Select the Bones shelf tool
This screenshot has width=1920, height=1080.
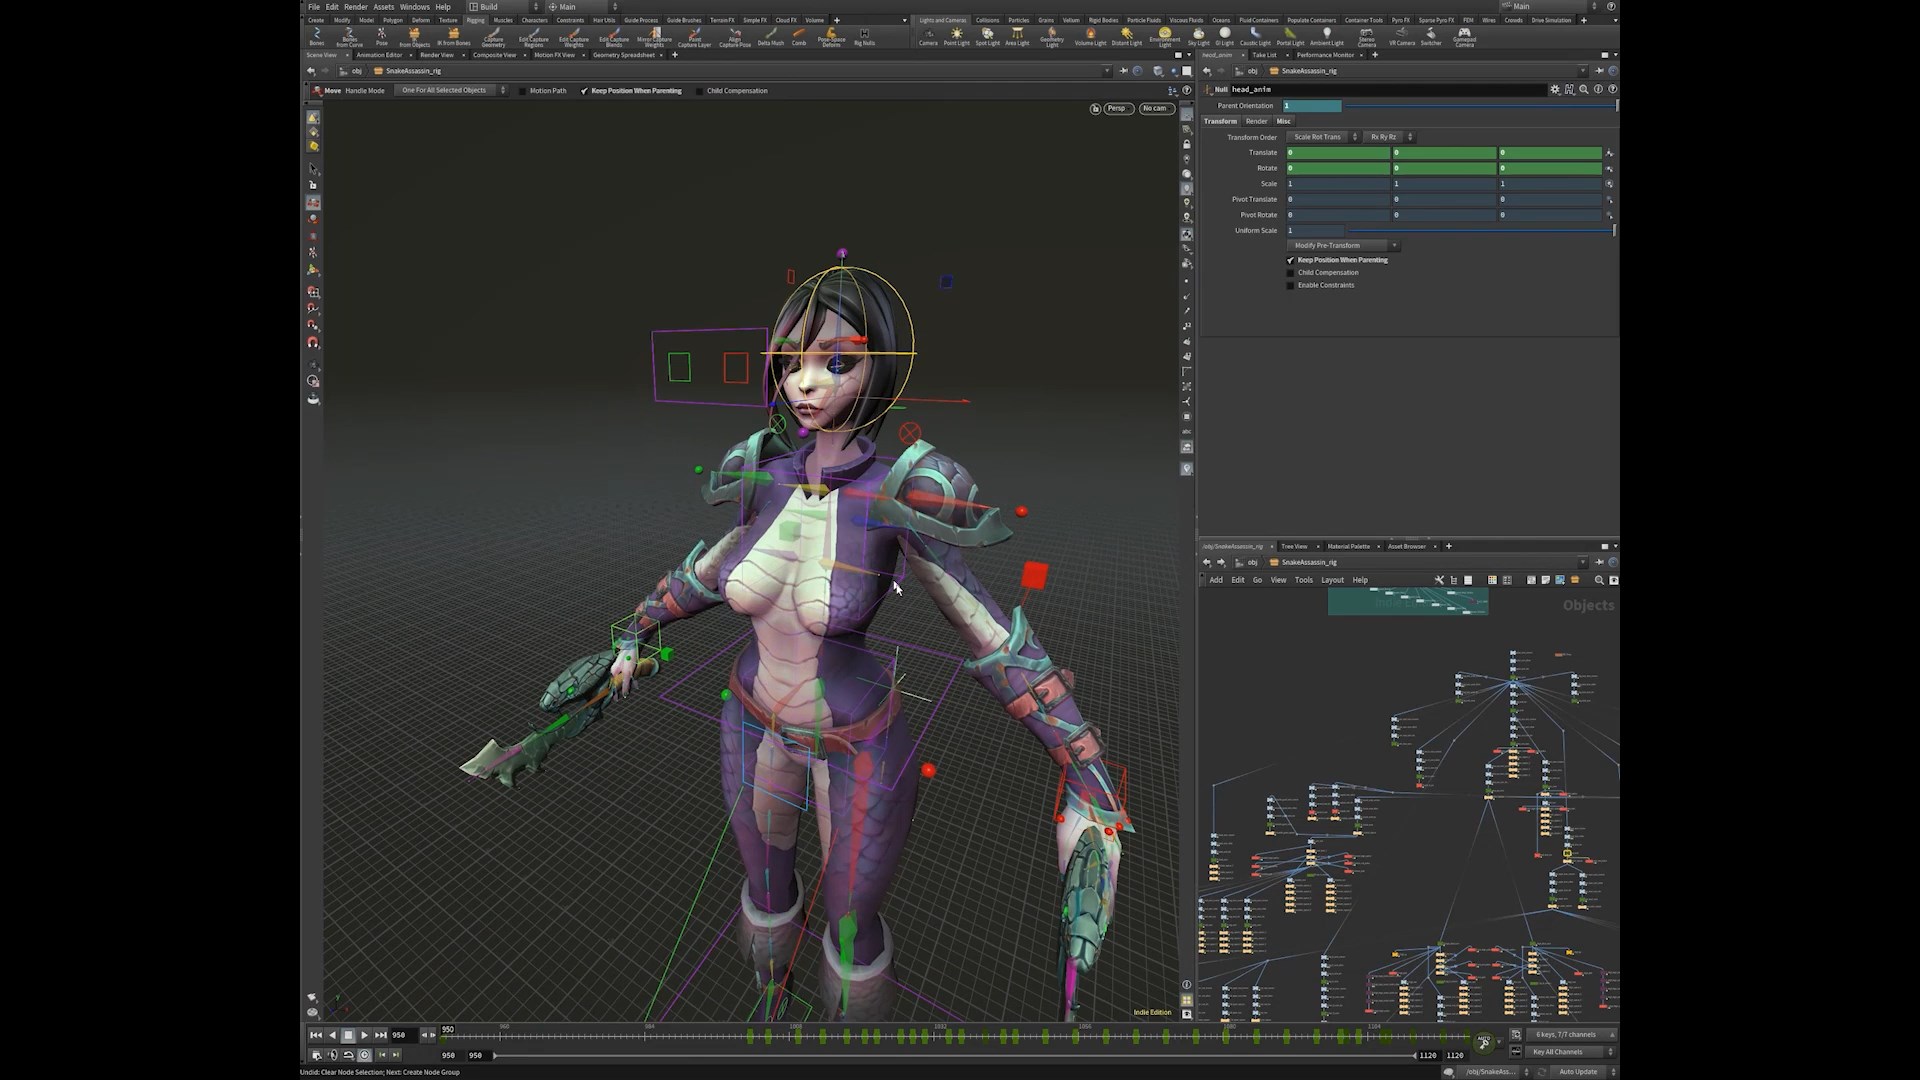coord(317,37)
